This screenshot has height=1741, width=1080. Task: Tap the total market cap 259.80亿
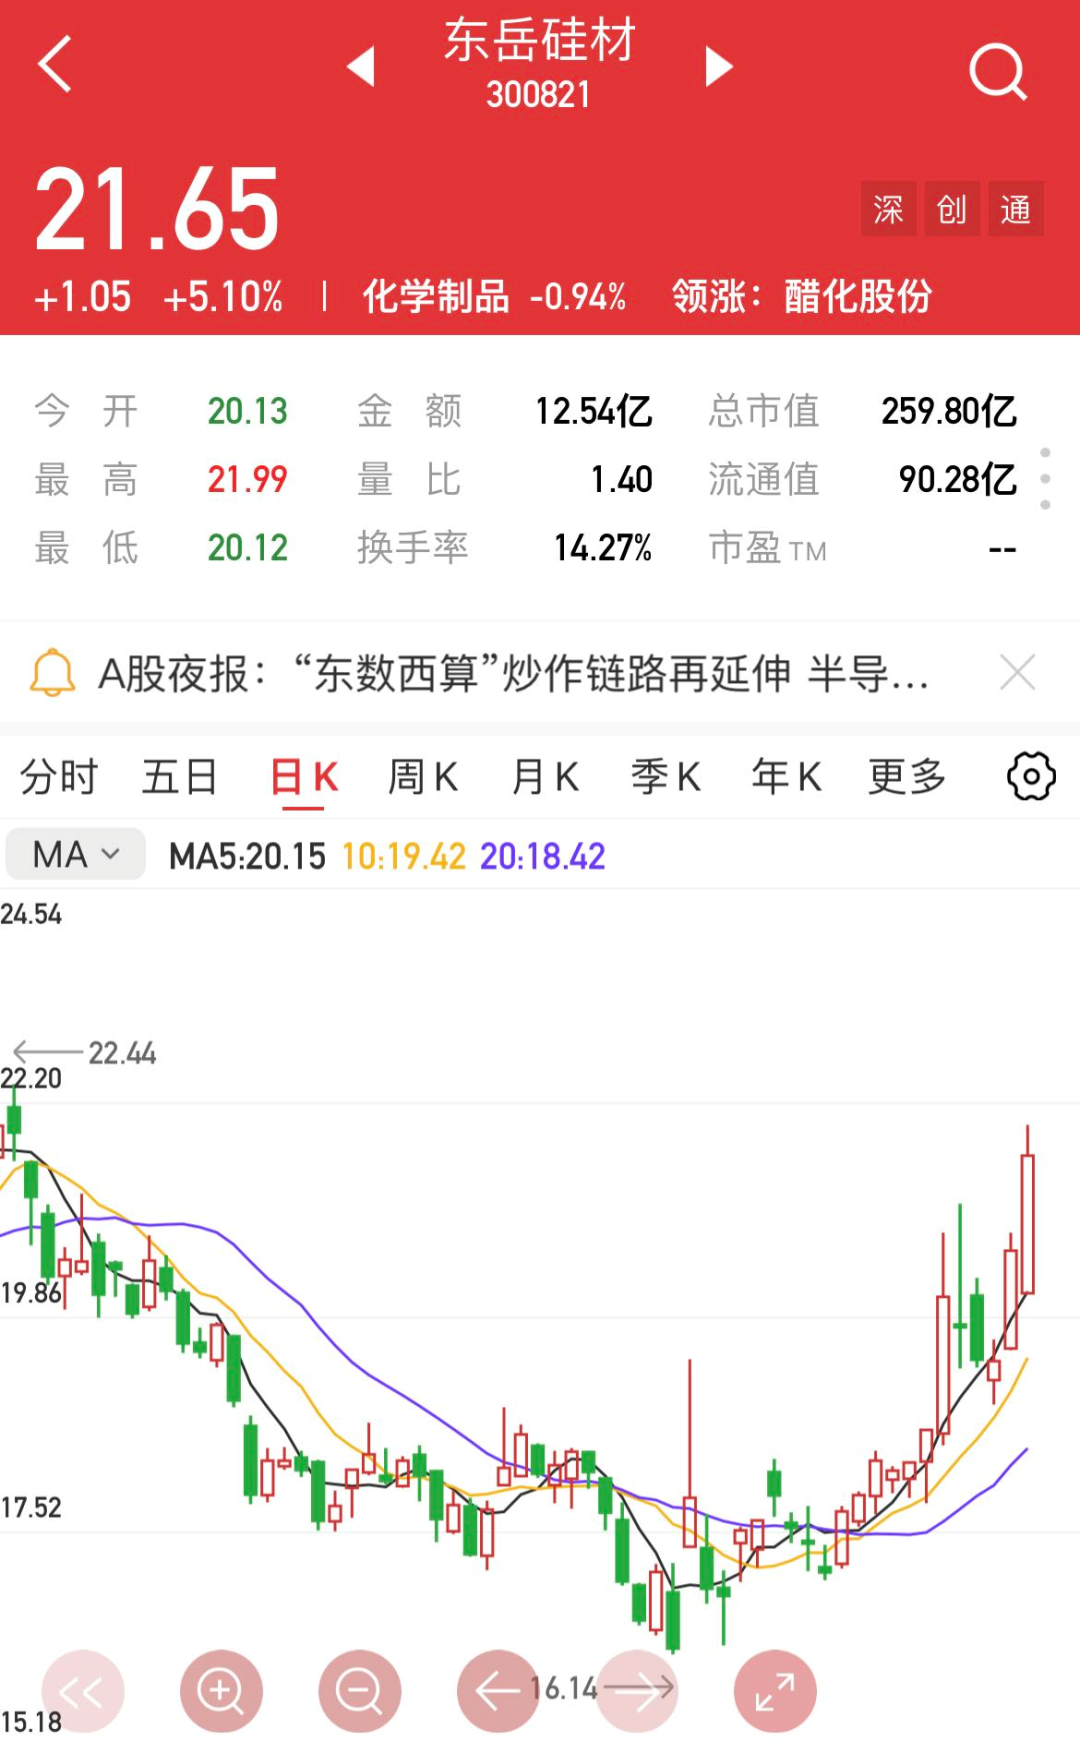click(949, 411)
